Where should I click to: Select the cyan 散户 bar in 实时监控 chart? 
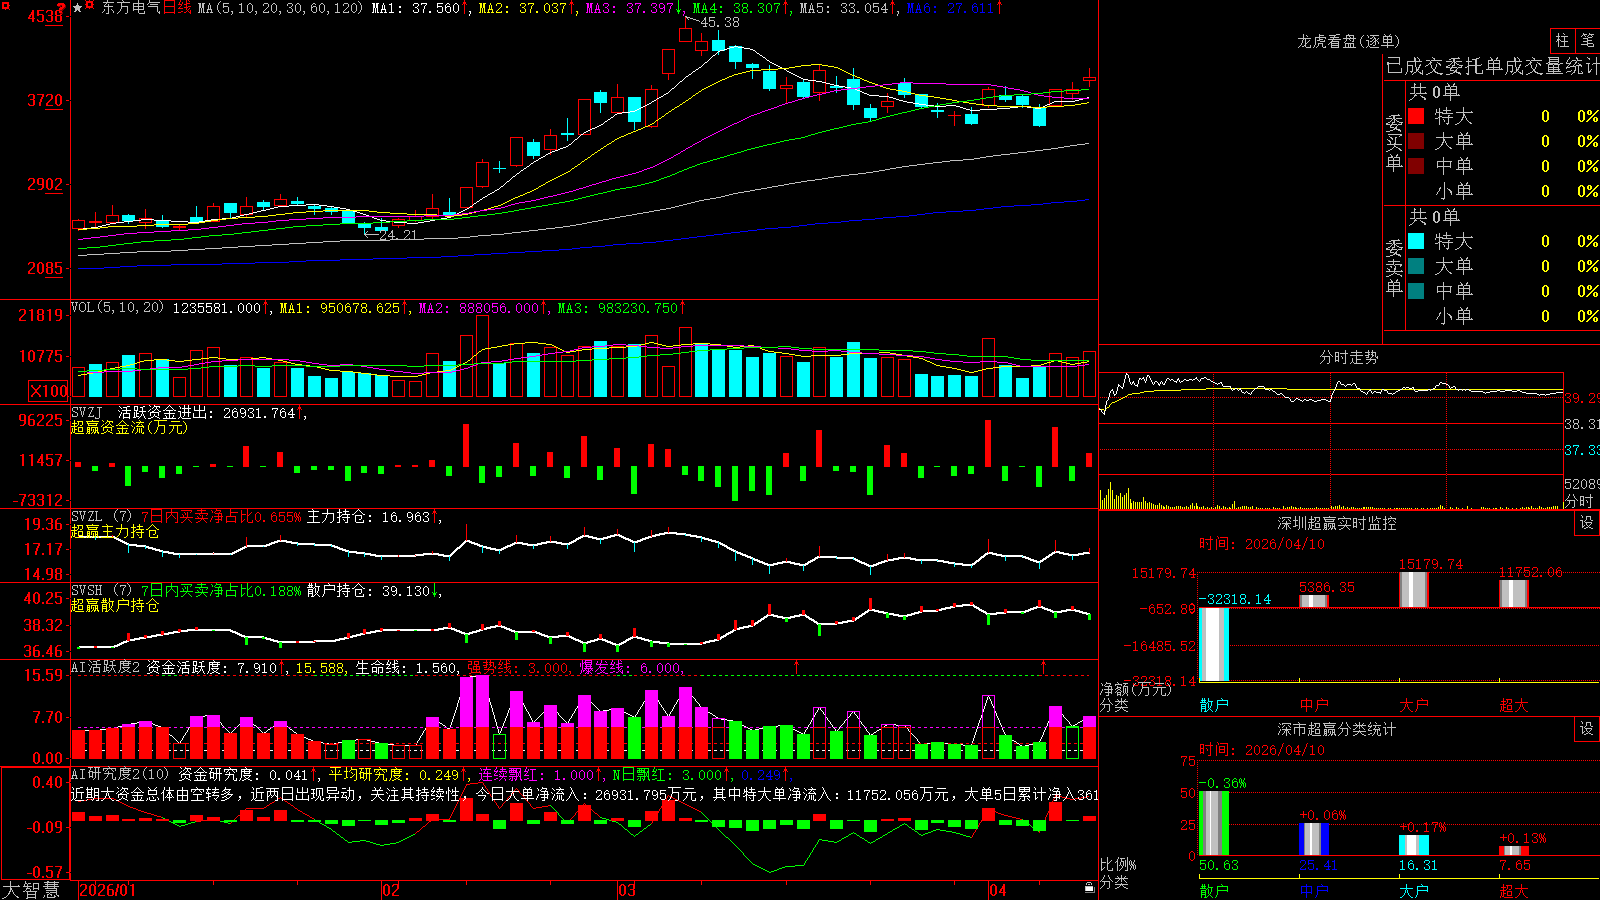(1214, 645)
